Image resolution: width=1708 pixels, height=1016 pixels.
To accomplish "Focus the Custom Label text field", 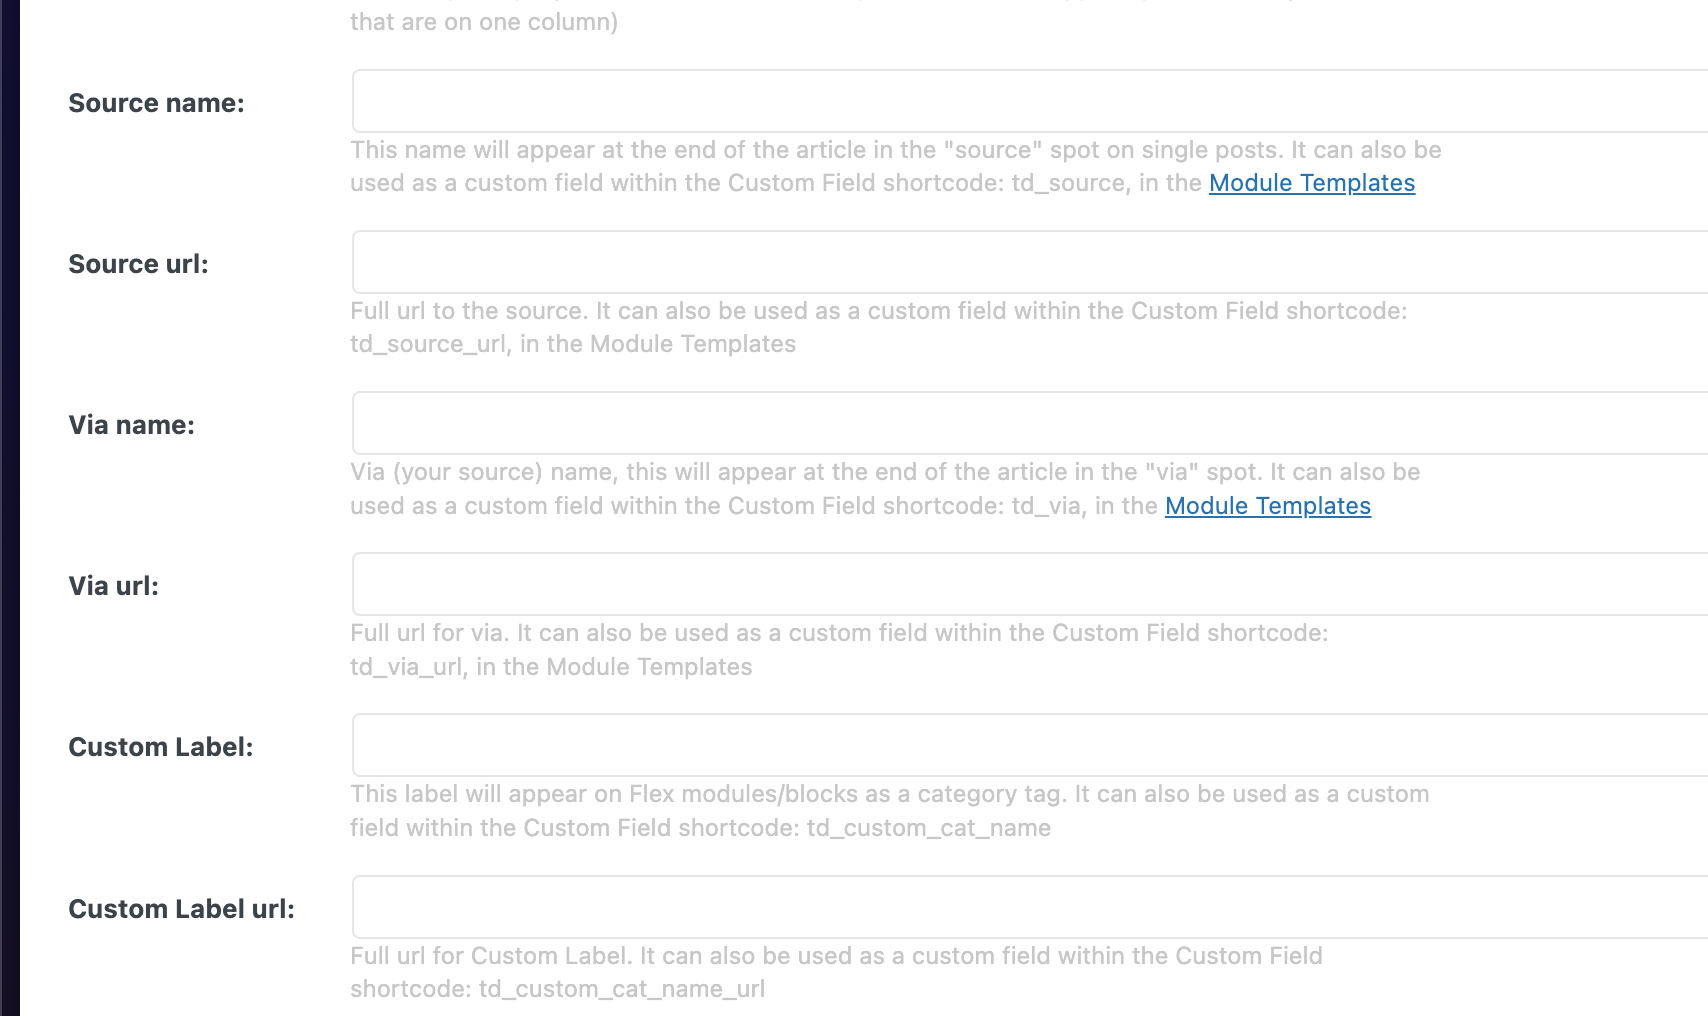I will pyautogui.click(x=1030, y=745).
